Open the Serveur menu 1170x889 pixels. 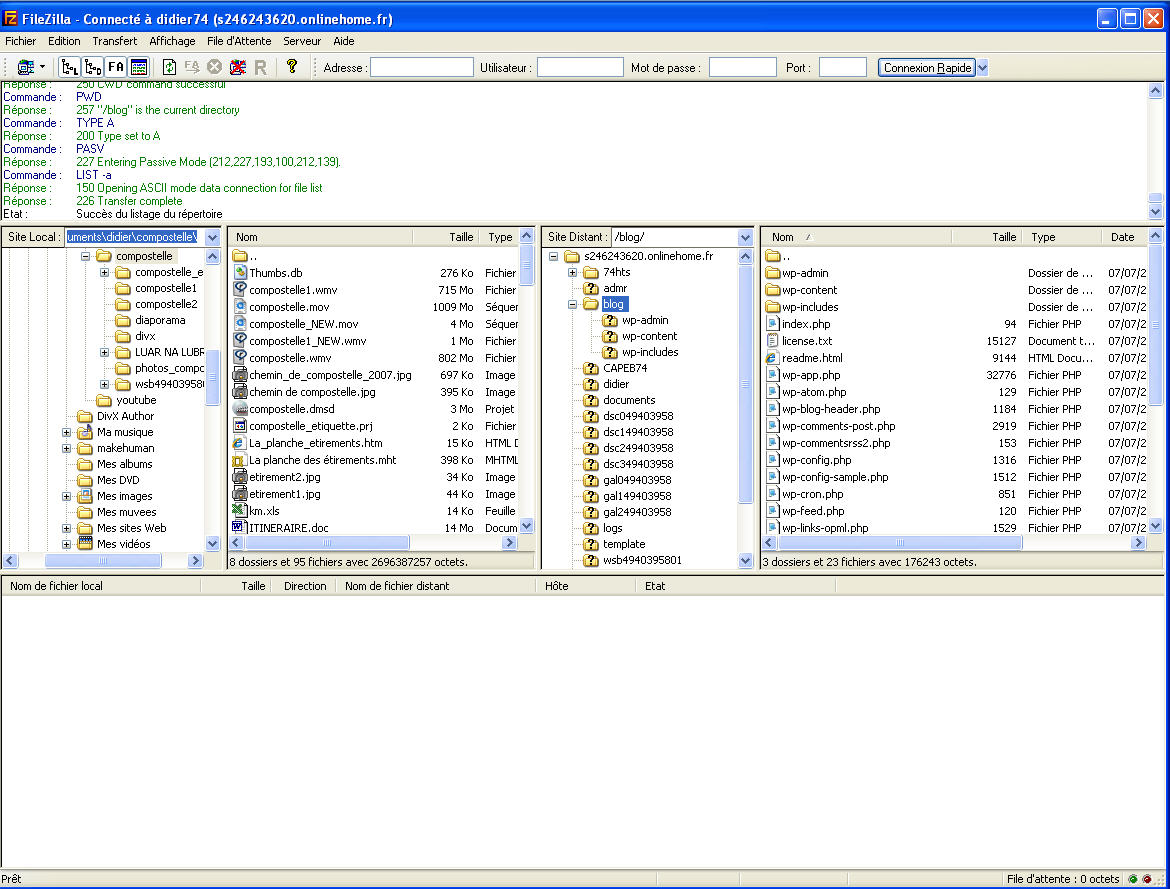(302, 41)
